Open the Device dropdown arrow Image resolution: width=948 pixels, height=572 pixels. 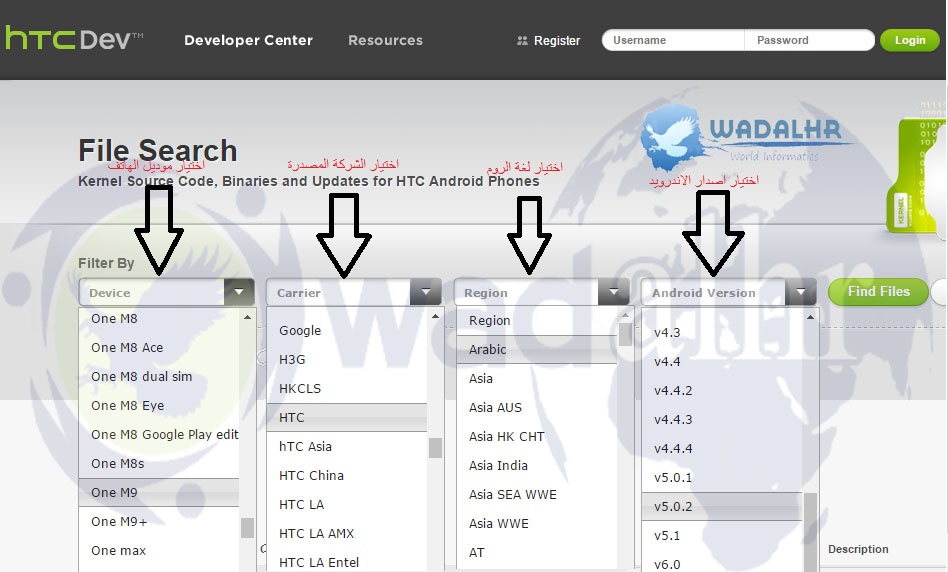coord(239,292)
